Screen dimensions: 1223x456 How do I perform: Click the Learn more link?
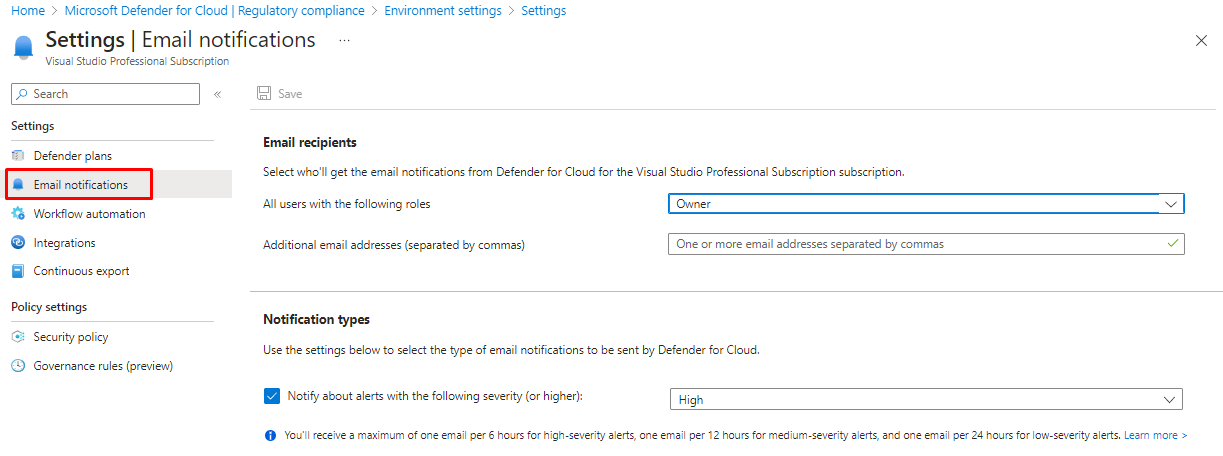[1155, 436]
